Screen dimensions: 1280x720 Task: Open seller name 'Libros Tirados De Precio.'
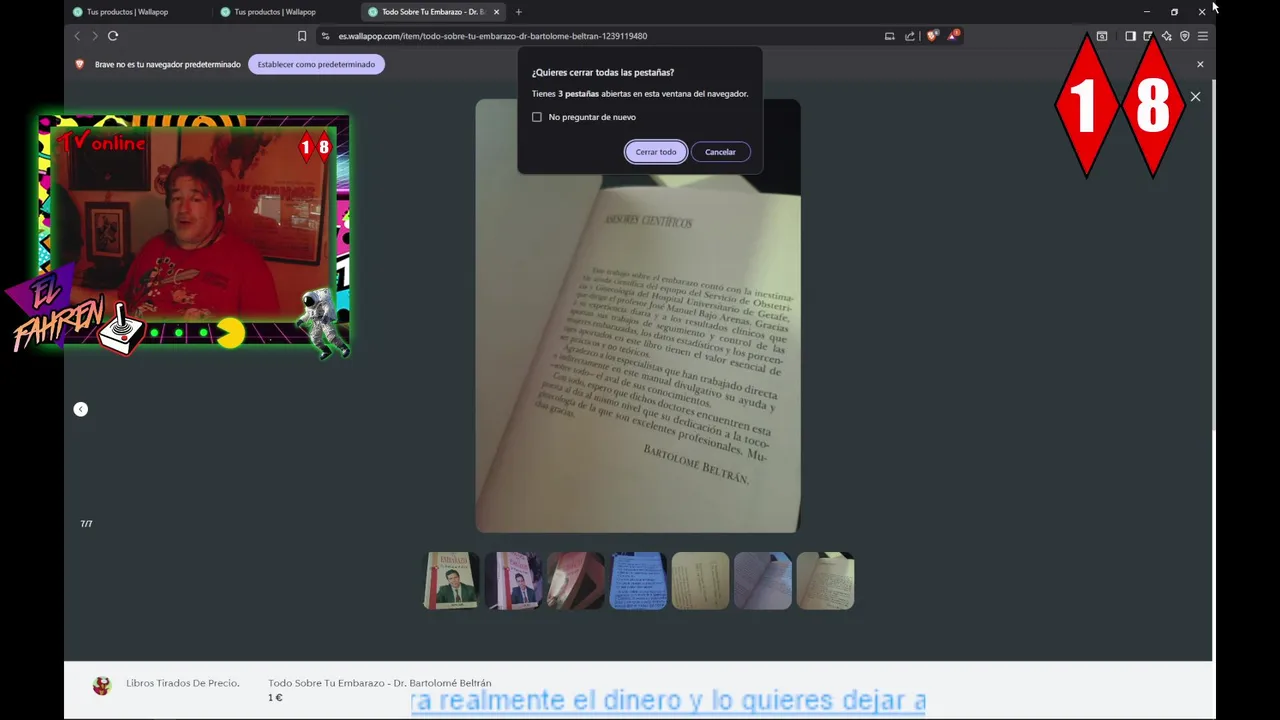coord(183,683)
